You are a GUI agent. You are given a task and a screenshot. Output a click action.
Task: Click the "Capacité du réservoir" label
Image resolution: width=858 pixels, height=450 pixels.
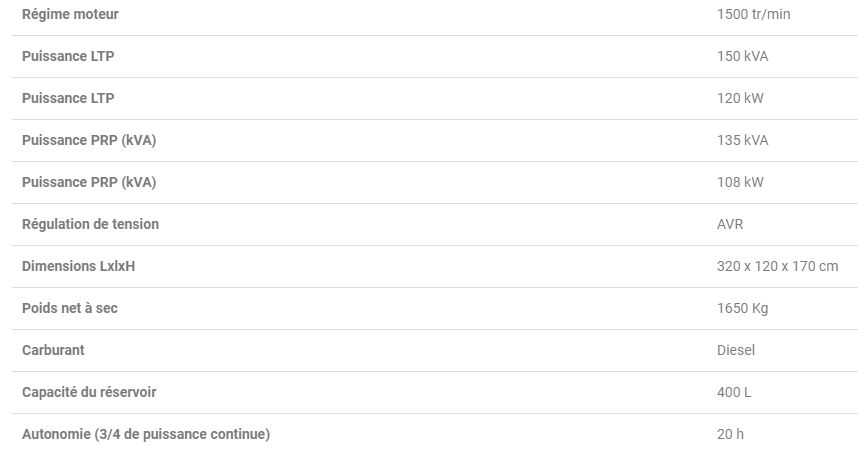(89, 392)
